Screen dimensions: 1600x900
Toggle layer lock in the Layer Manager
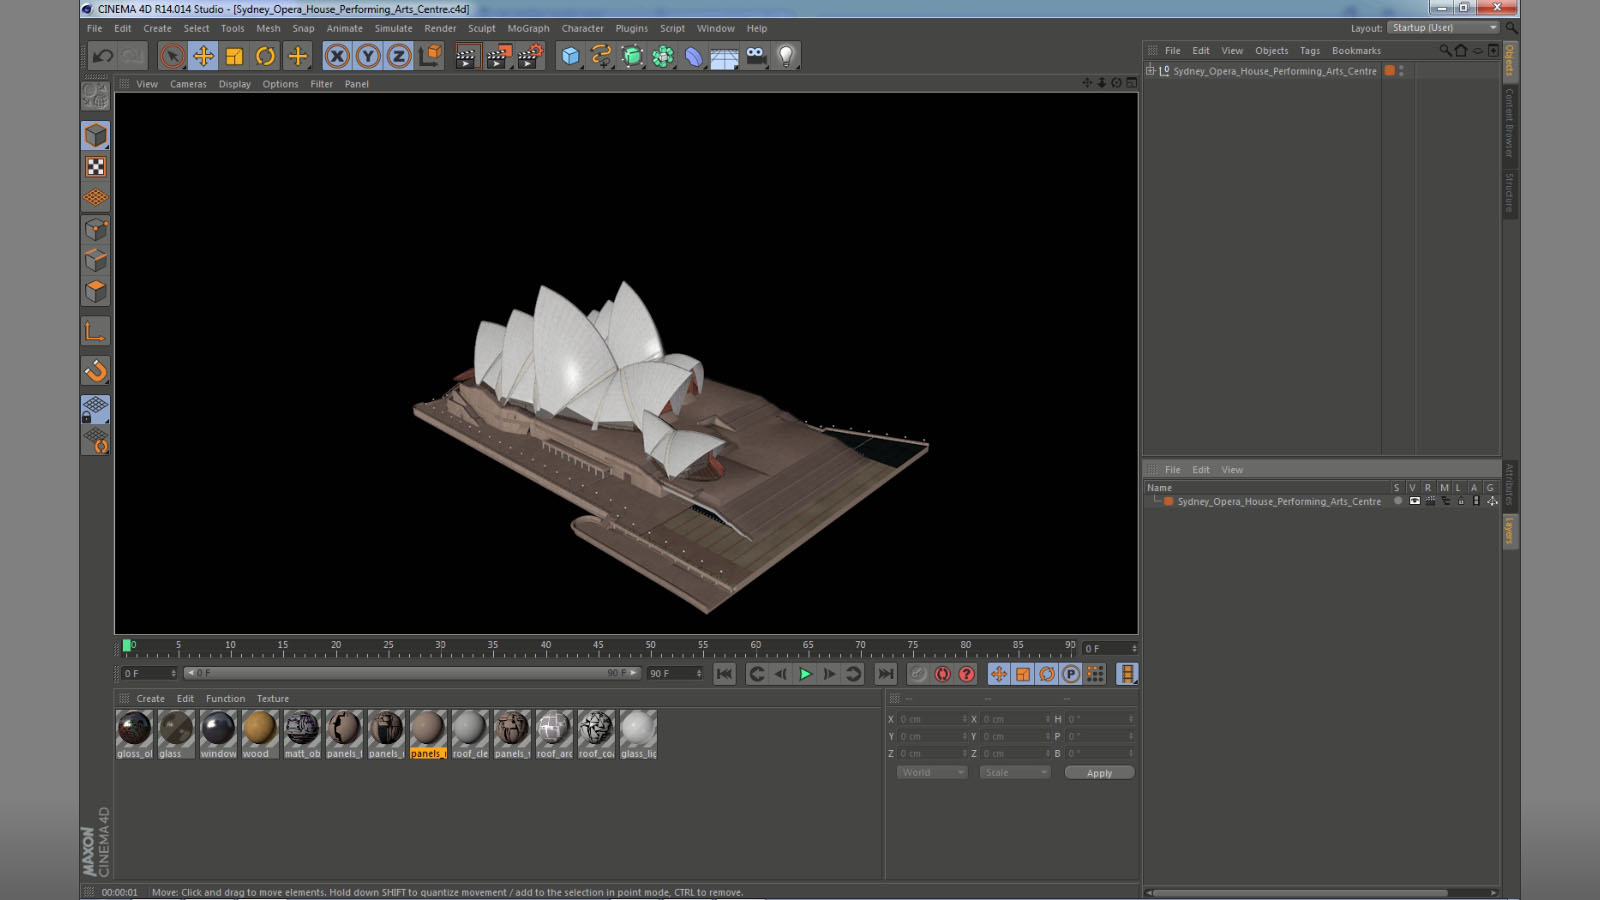point(1460,501)
